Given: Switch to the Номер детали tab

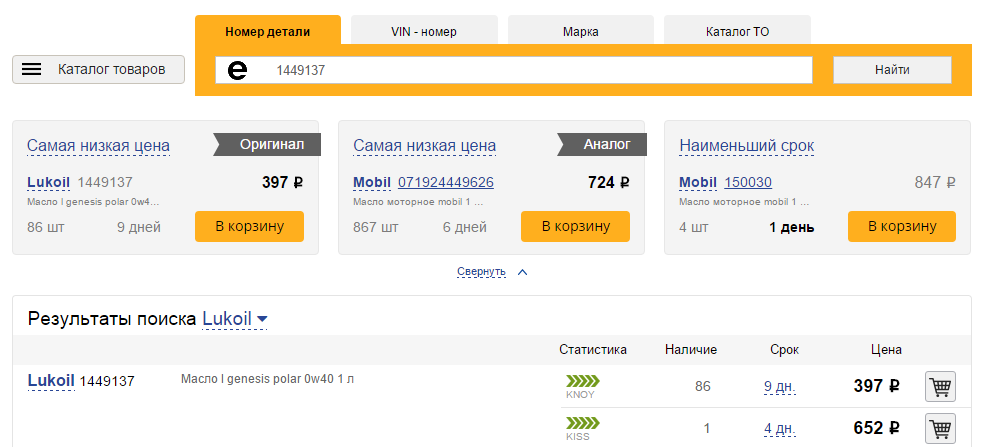Looking at the screenshot, I should [x=268, y=31].
